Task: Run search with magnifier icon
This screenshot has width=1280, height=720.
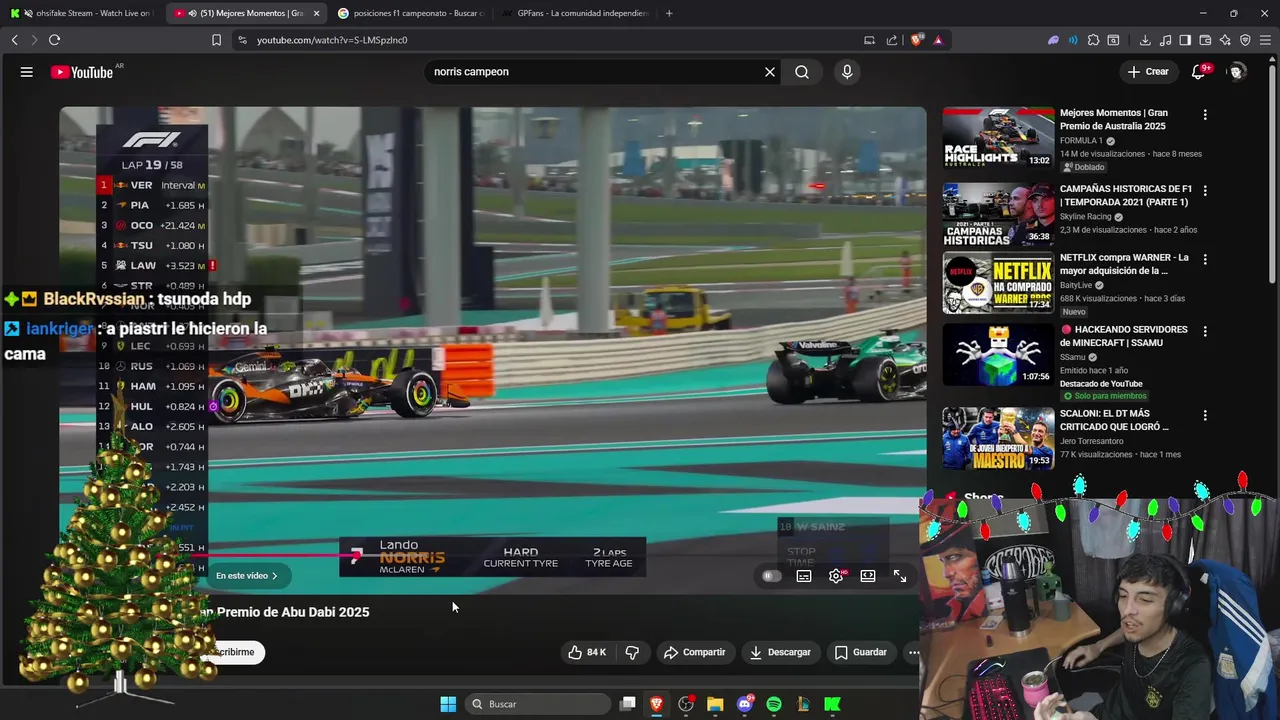Action: pyautogui.click(x=802, y=72)
